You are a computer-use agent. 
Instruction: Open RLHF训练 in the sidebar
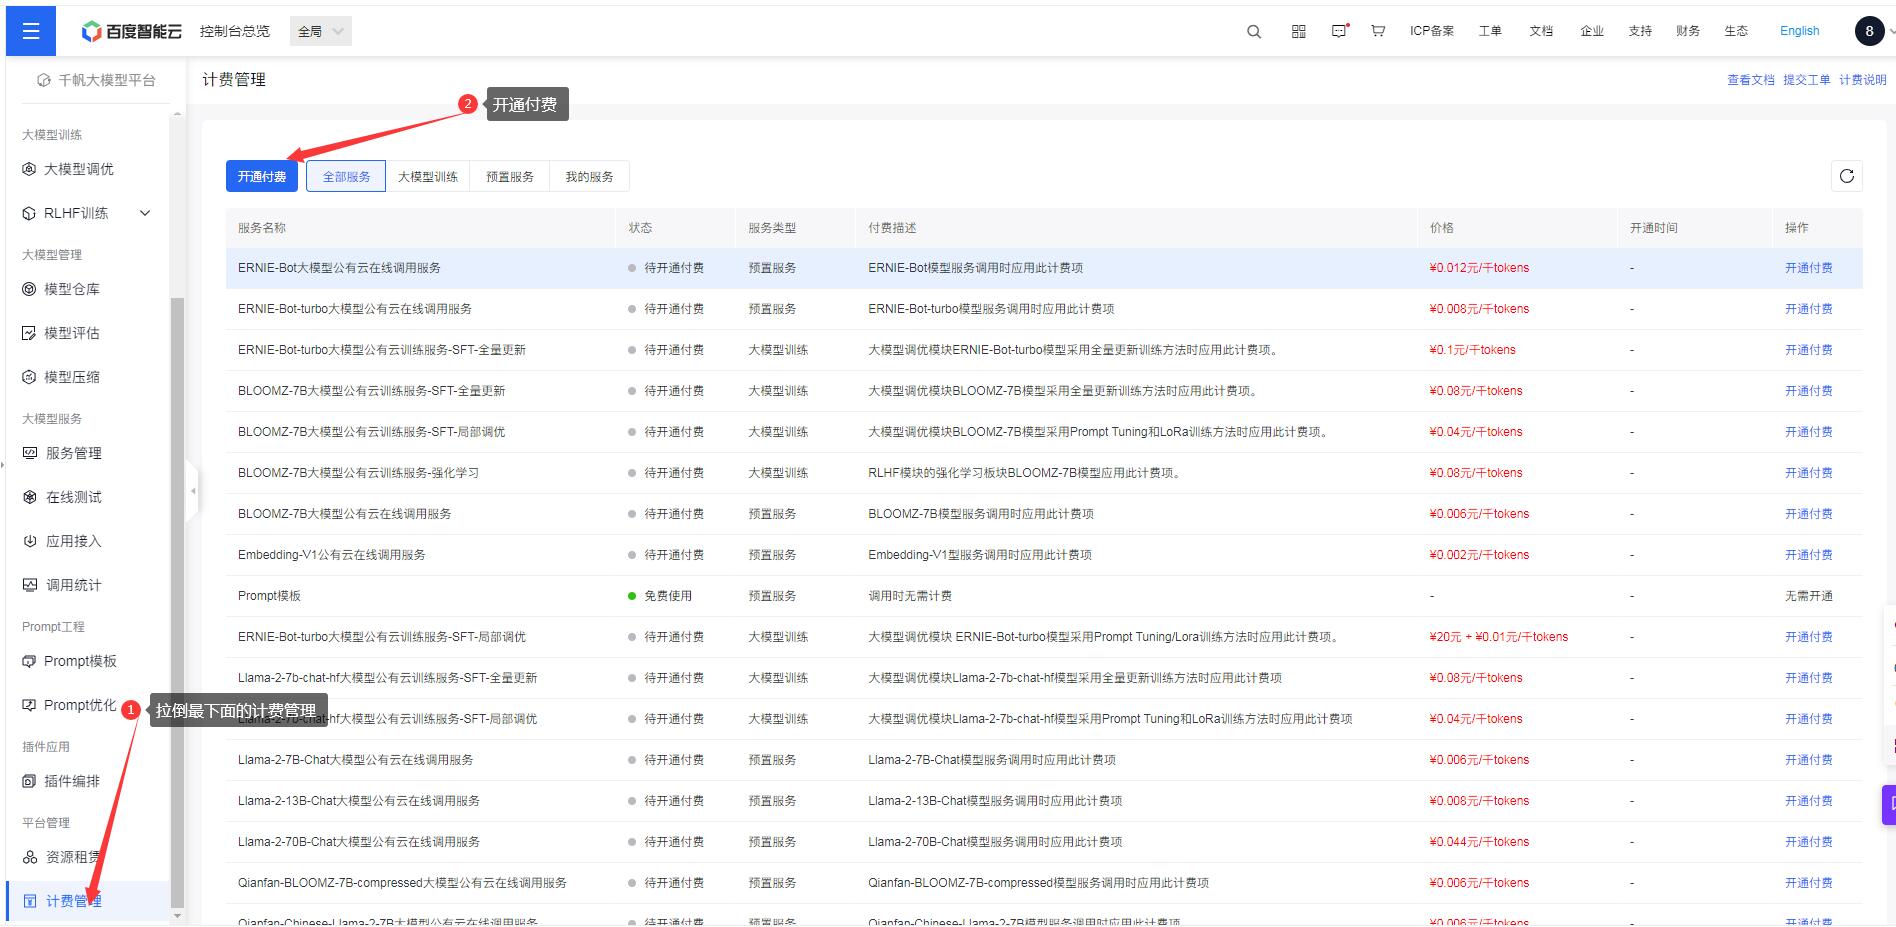(x=75, y=213)
